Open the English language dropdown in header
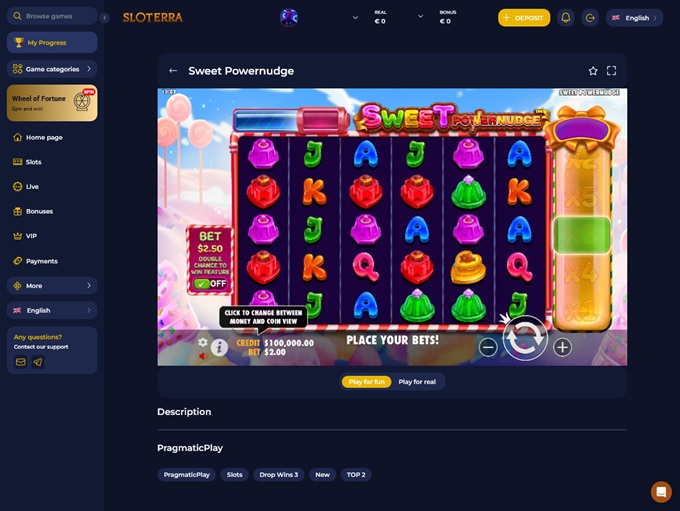 [x=634, y=18]
